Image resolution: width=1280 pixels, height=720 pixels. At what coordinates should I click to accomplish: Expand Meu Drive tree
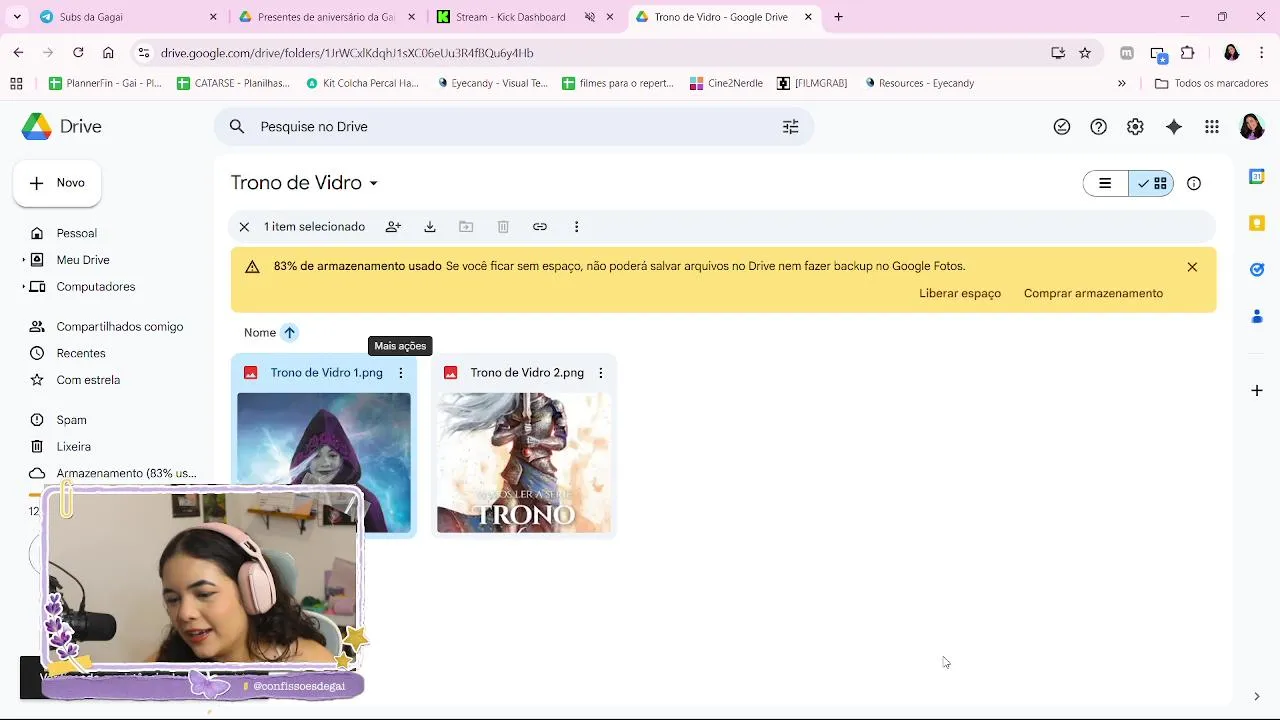(24, 260)
